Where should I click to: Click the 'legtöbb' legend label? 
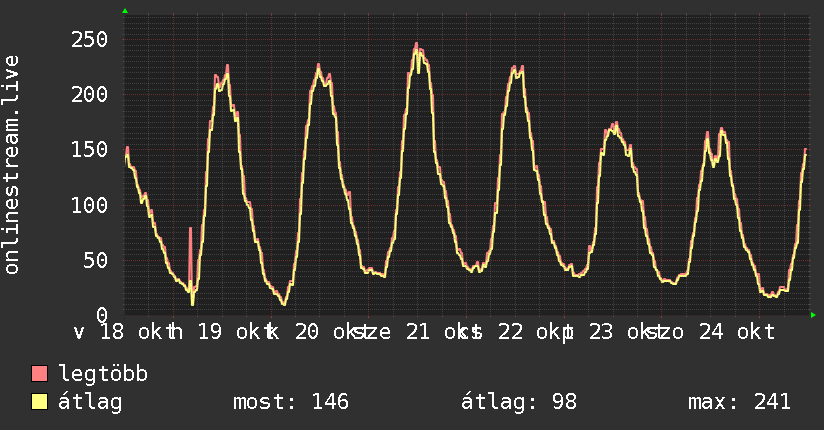(x=103, y=374)
